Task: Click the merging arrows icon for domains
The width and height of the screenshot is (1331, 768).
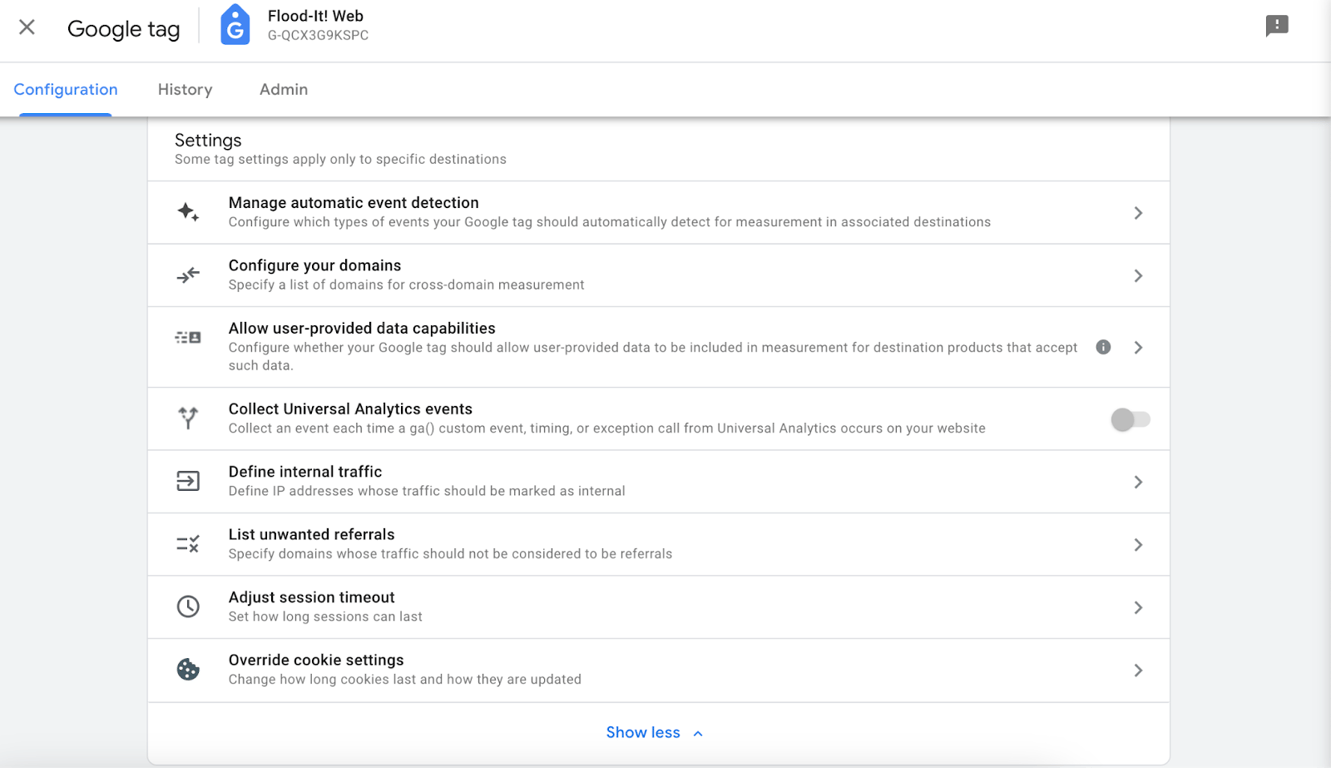Action: pyautogui.click(x=188, y=275)
